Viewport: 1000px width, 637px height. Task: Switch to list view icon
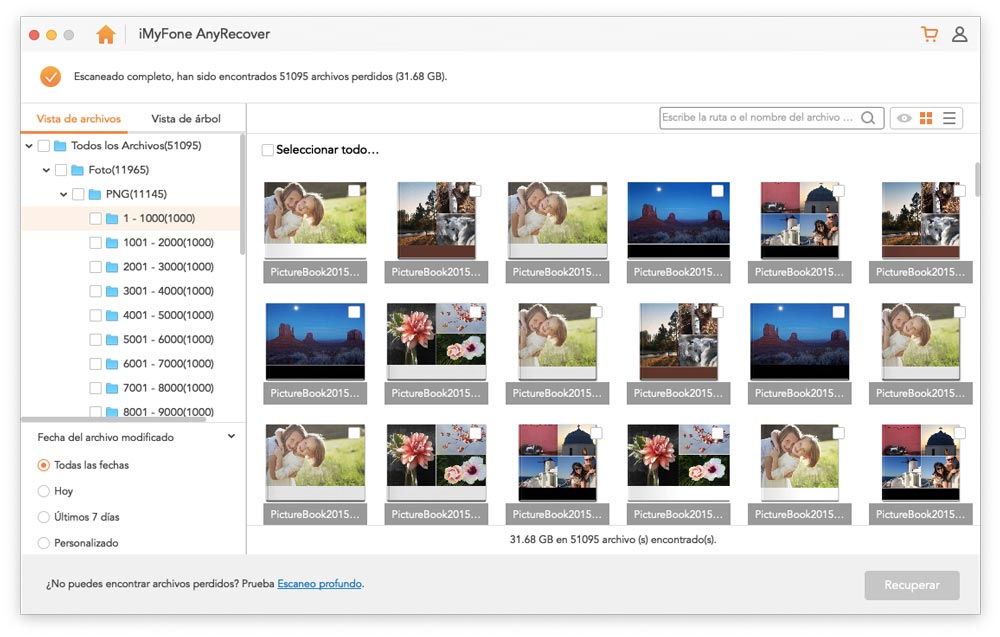tap(949, 118)
